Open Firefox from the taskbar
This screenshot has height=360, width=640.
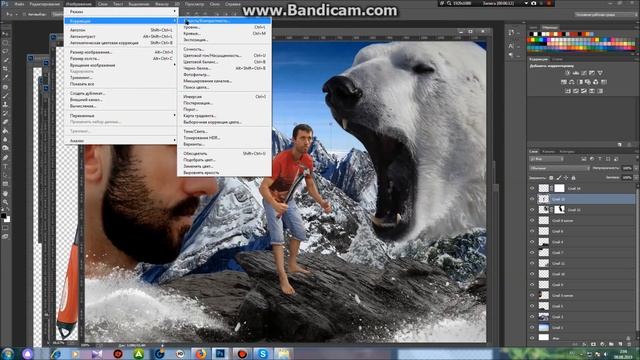(200, 353)
